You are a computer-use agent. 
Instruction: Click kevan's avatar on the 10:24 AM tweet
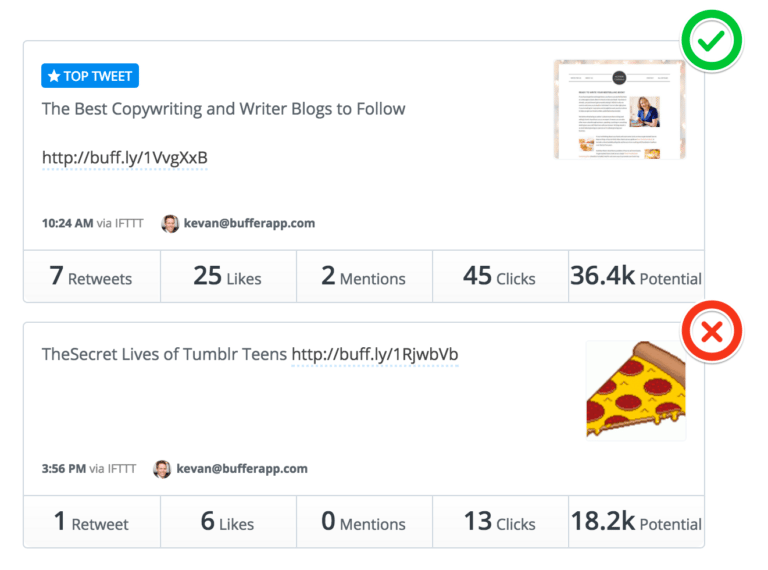coord(170,223)
